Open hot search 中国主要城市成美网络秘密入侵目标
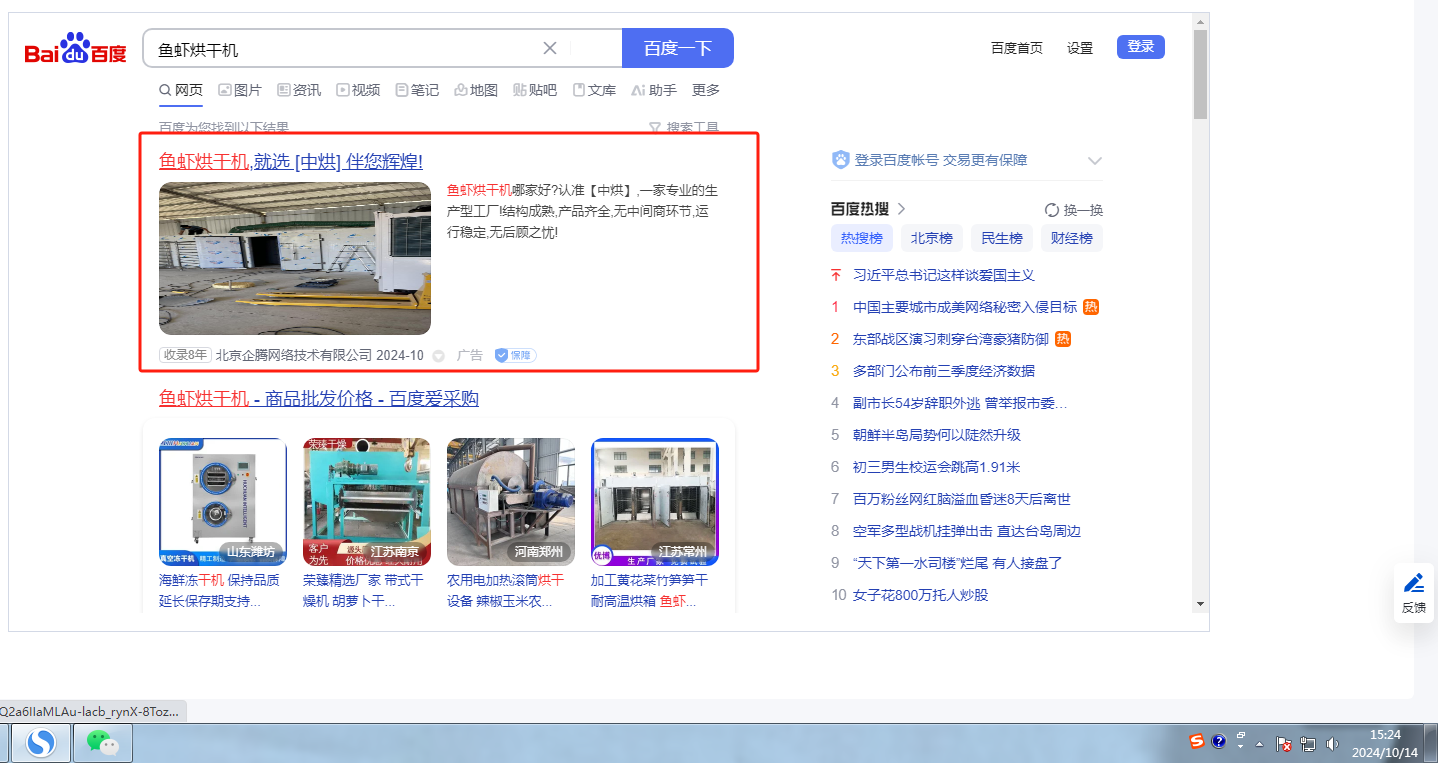 (965, 307)
